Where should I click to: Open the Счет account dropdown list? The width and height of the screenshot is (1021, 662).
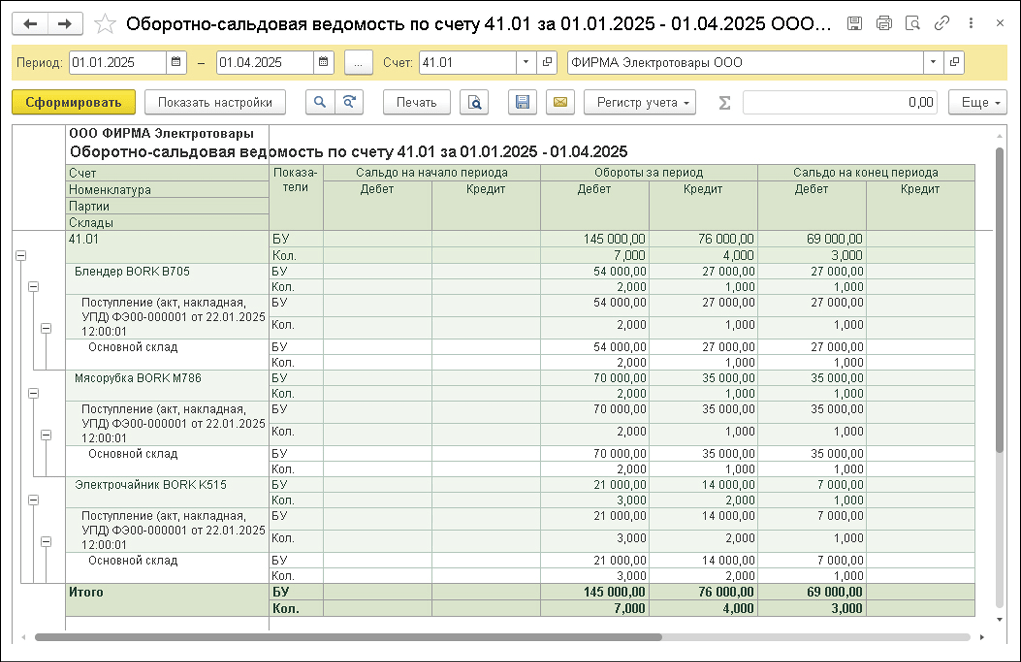(x=527, y=63)
